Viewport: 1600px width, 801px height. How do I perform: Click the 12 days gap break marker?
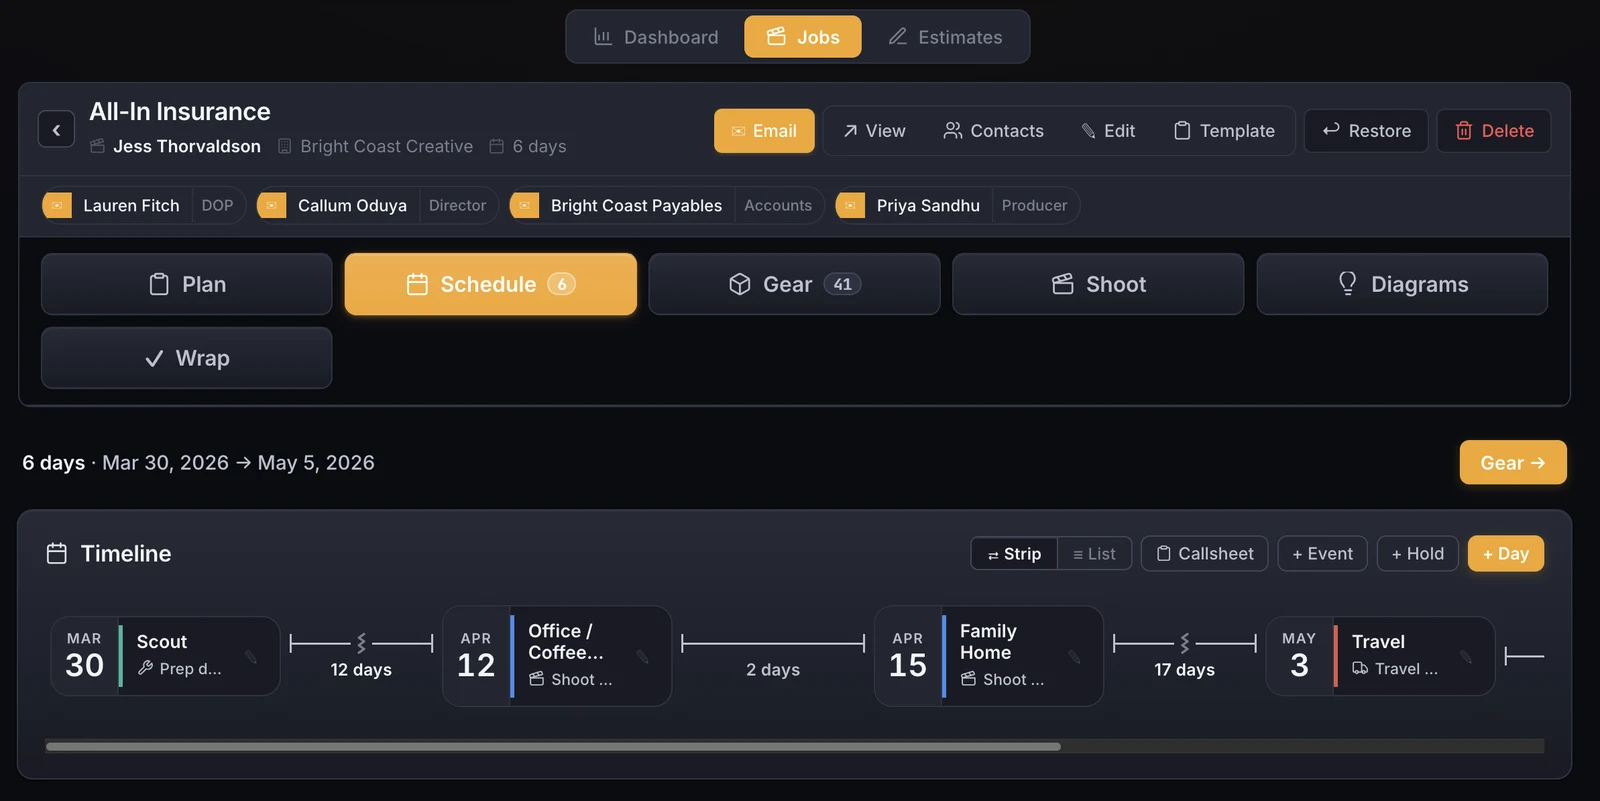point(361,643)
